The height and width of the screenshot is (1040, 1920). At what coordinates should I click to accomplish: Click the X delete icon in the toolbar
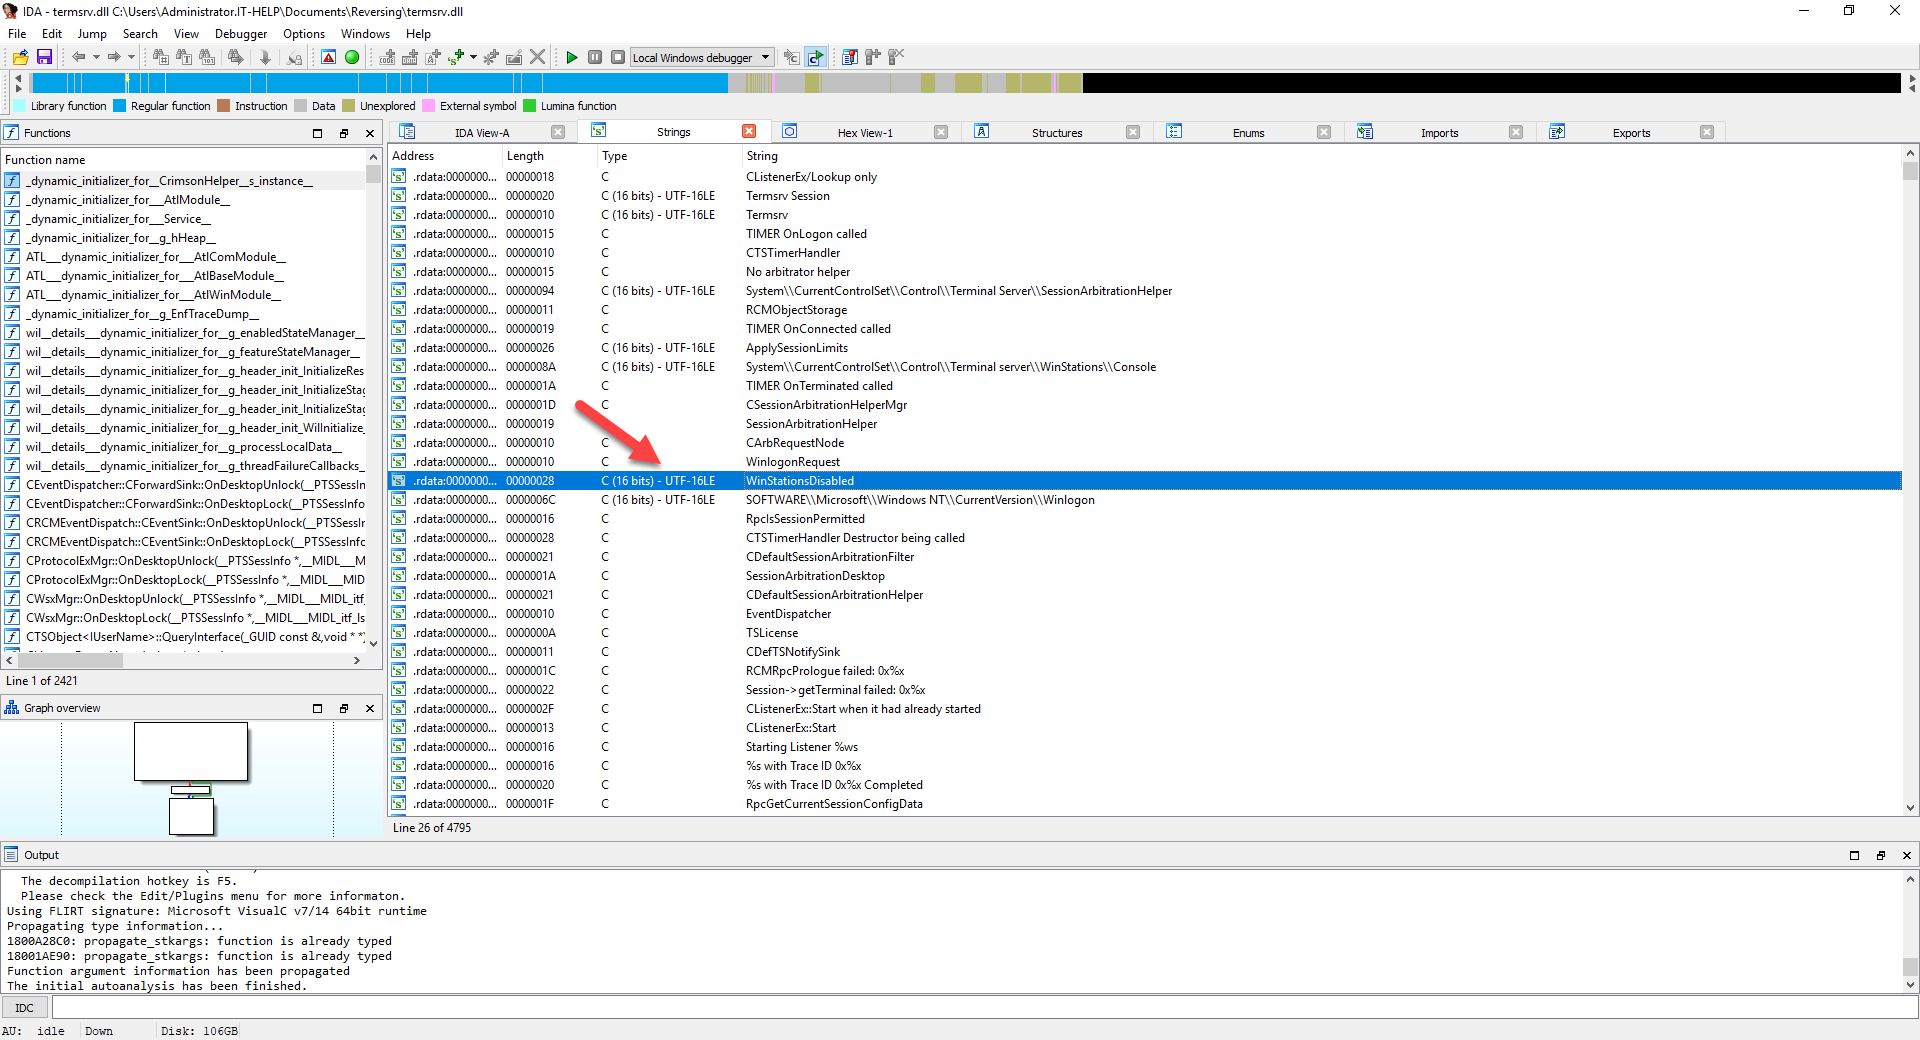tap(538, 57)
